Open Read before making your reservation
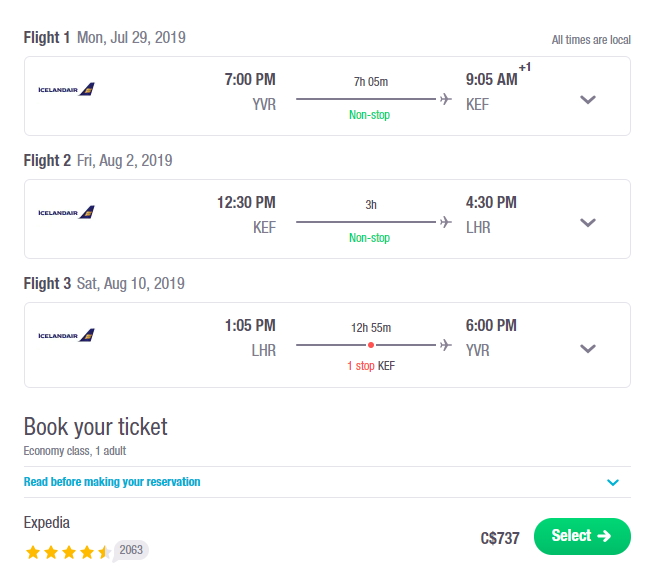Screen dimensions: 662x576 point(112,481)
